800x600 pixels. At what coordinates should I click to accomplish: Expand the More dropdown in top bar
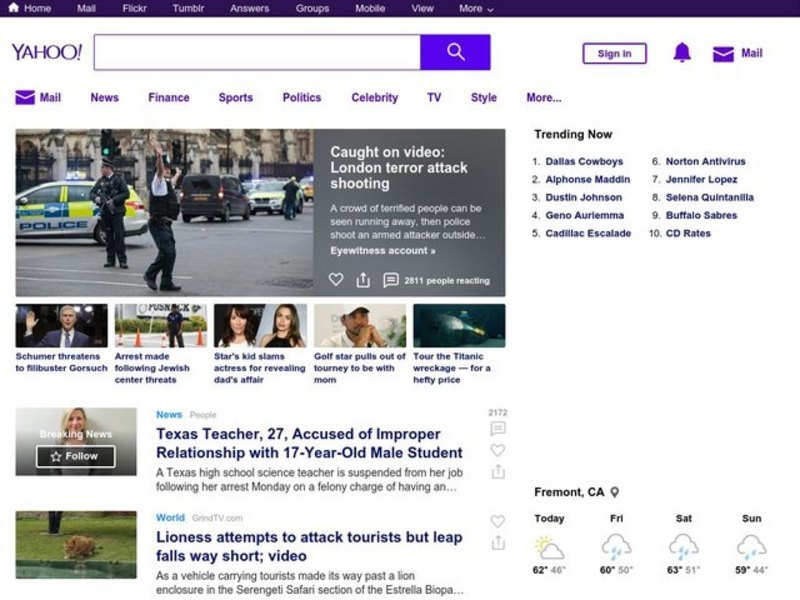[x=476, y=8]
